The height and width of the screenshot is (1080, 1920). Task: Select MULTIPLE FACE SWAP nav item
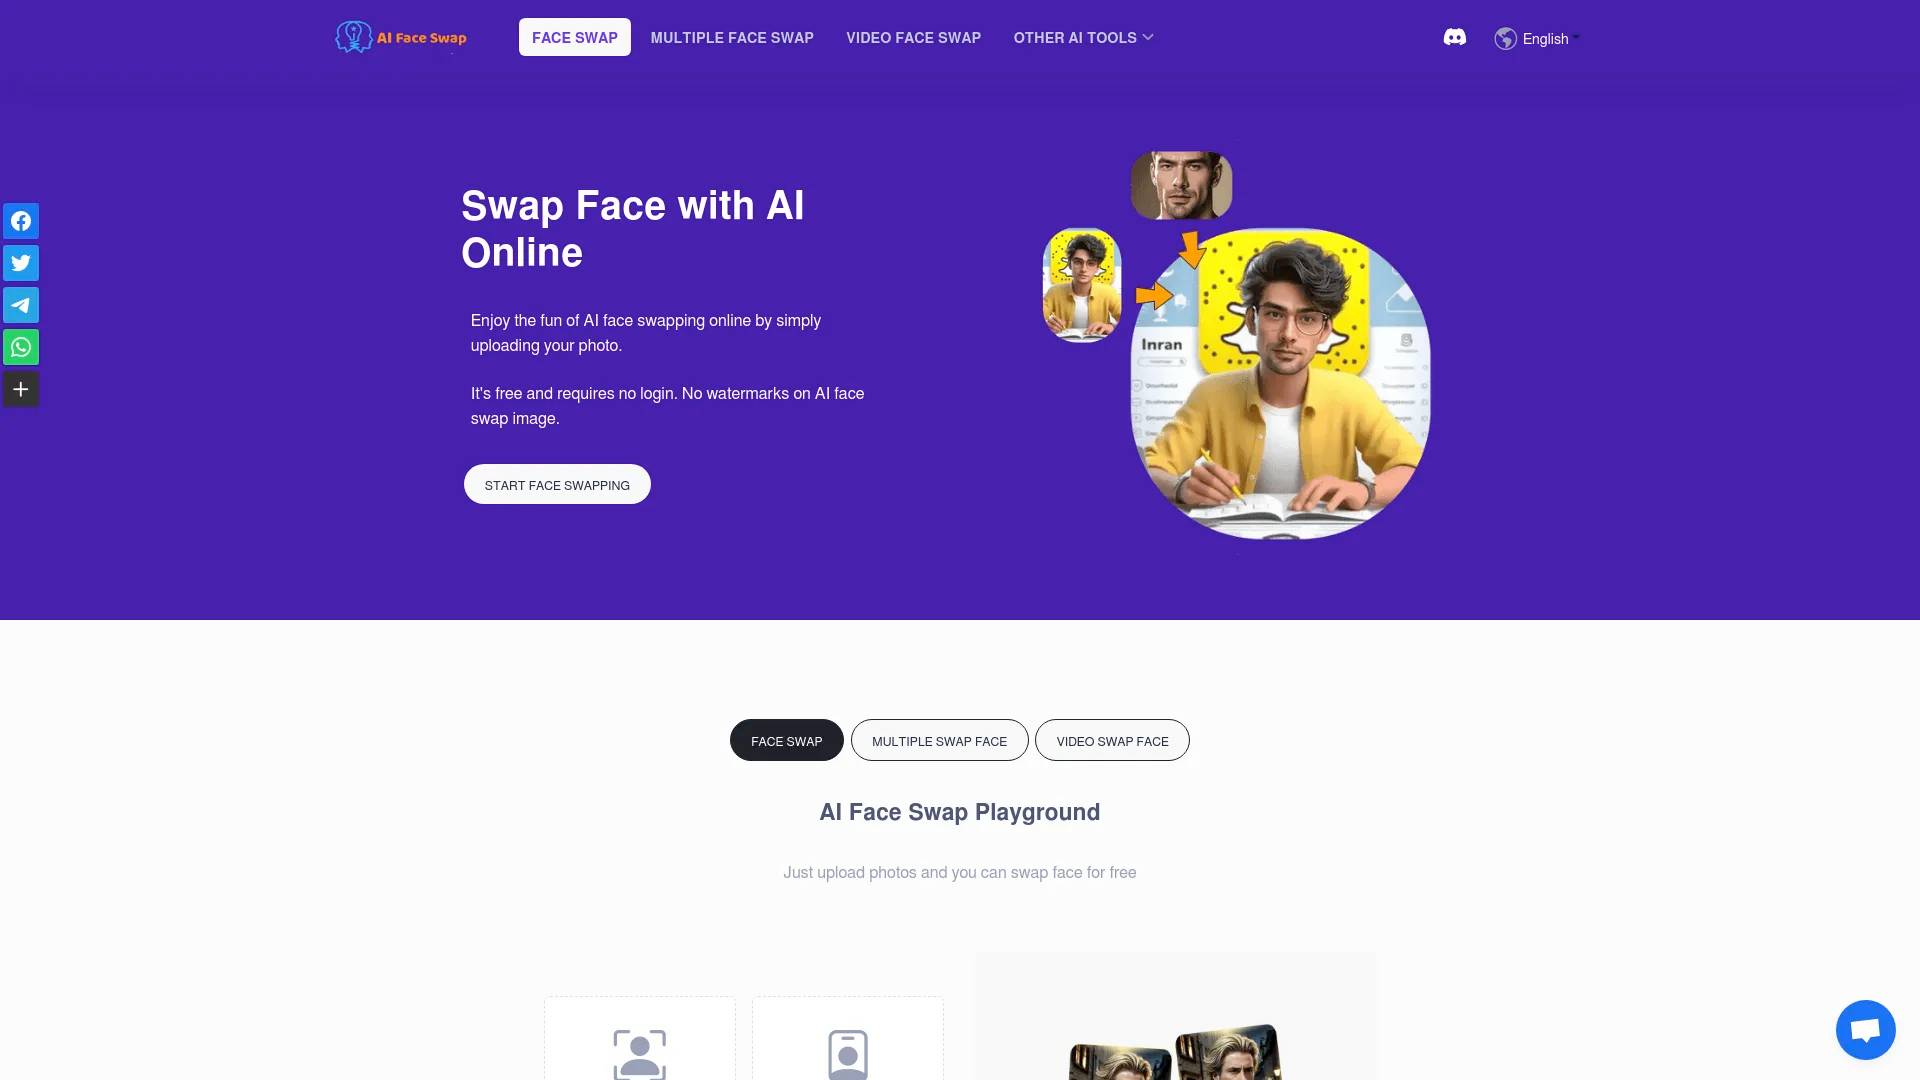point(731,37)
